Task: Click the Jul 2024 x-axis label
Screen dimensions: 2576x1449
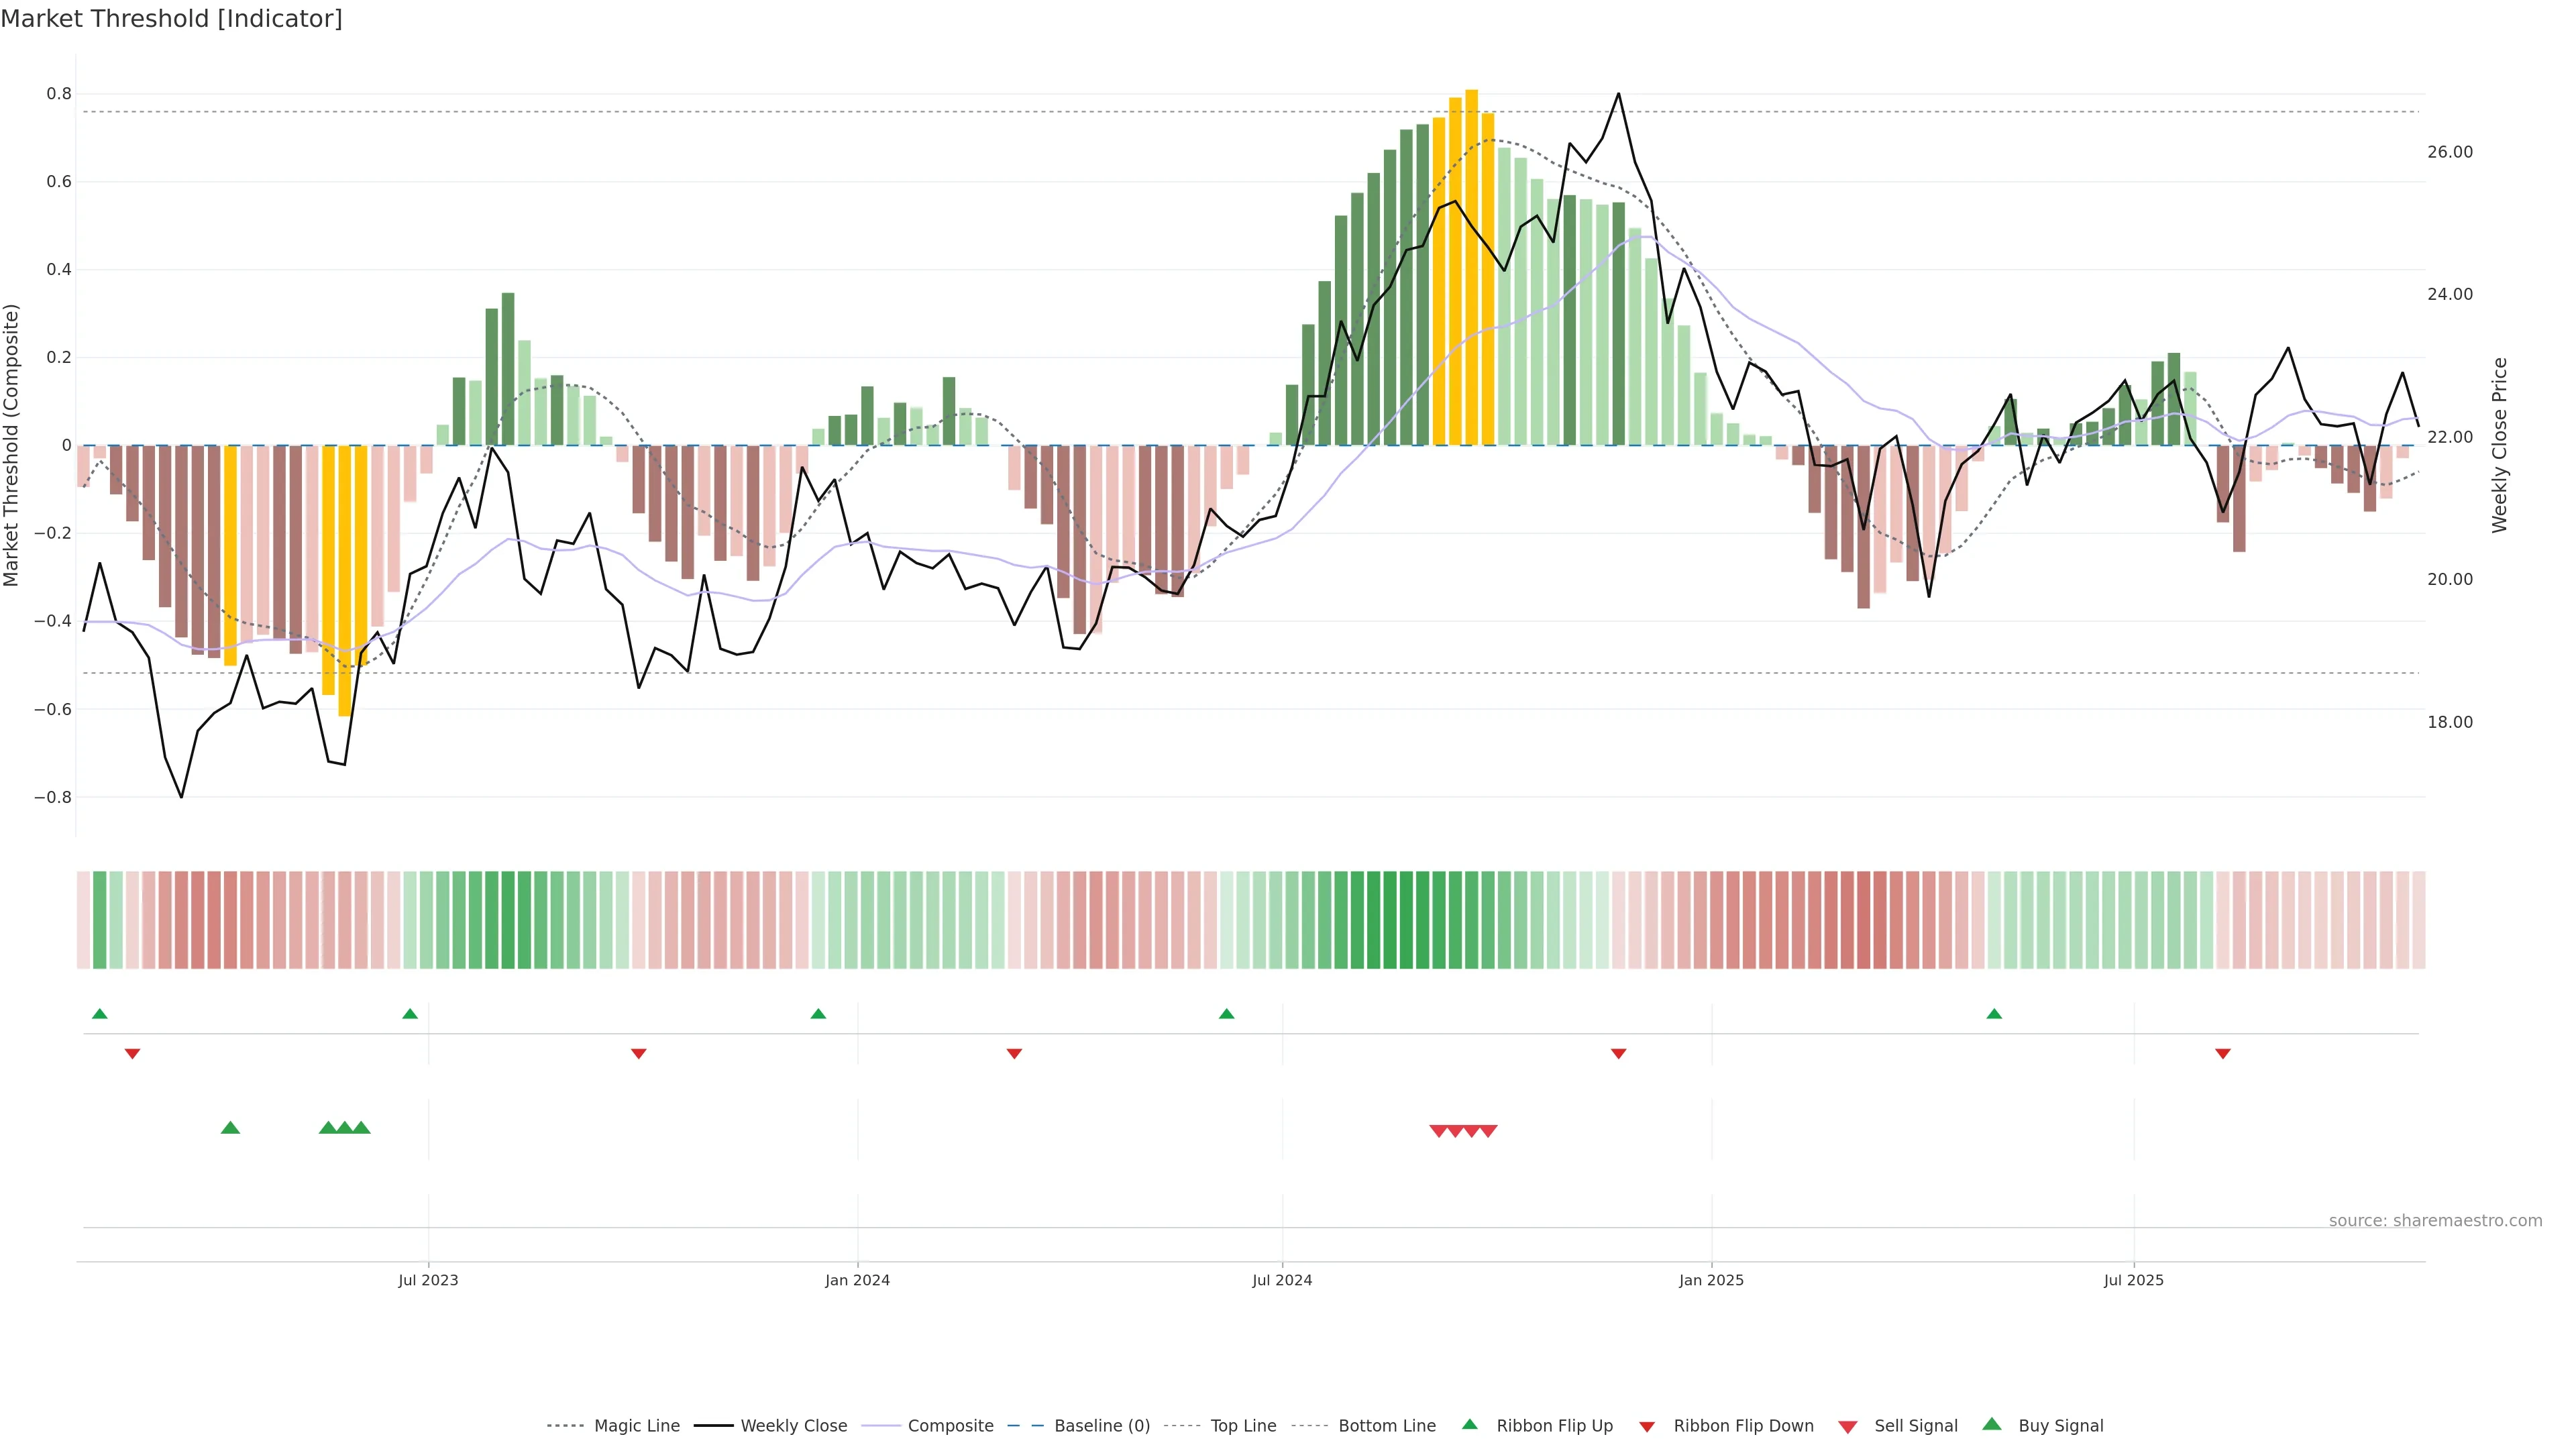Action: pos(1282,1280)
